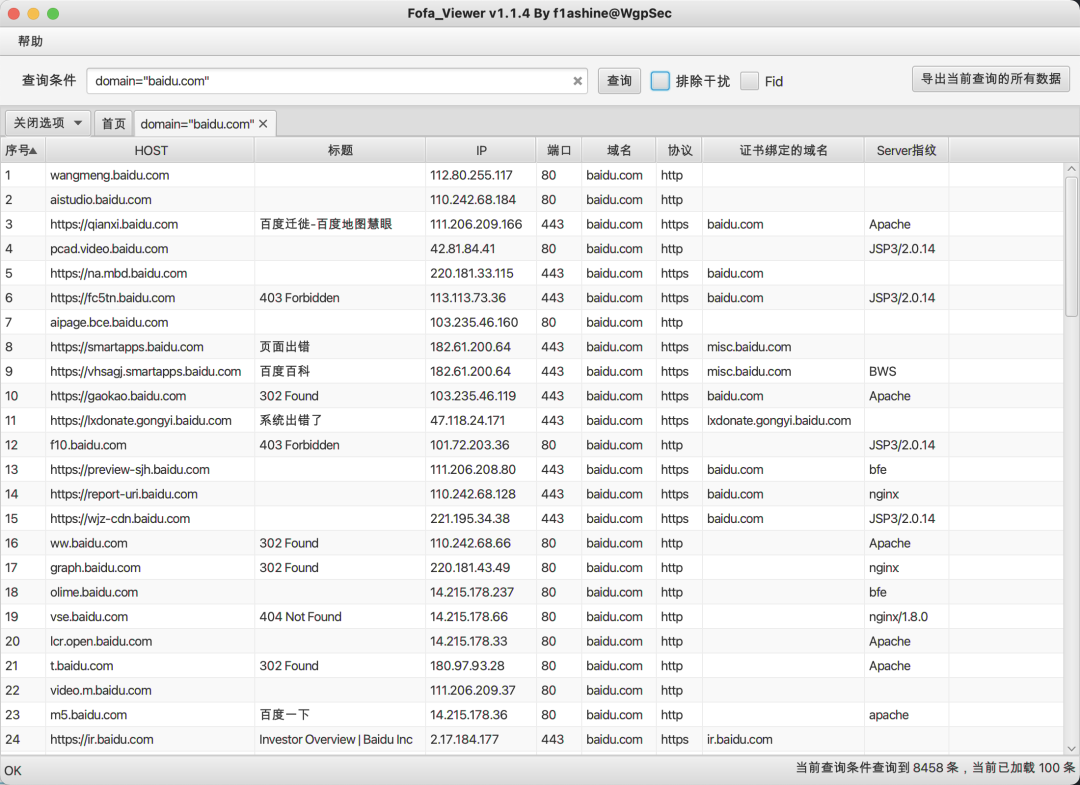Click the sort arrow in 序号 column header
This screenshot has height=785, width=1080.
click(33, 150)
